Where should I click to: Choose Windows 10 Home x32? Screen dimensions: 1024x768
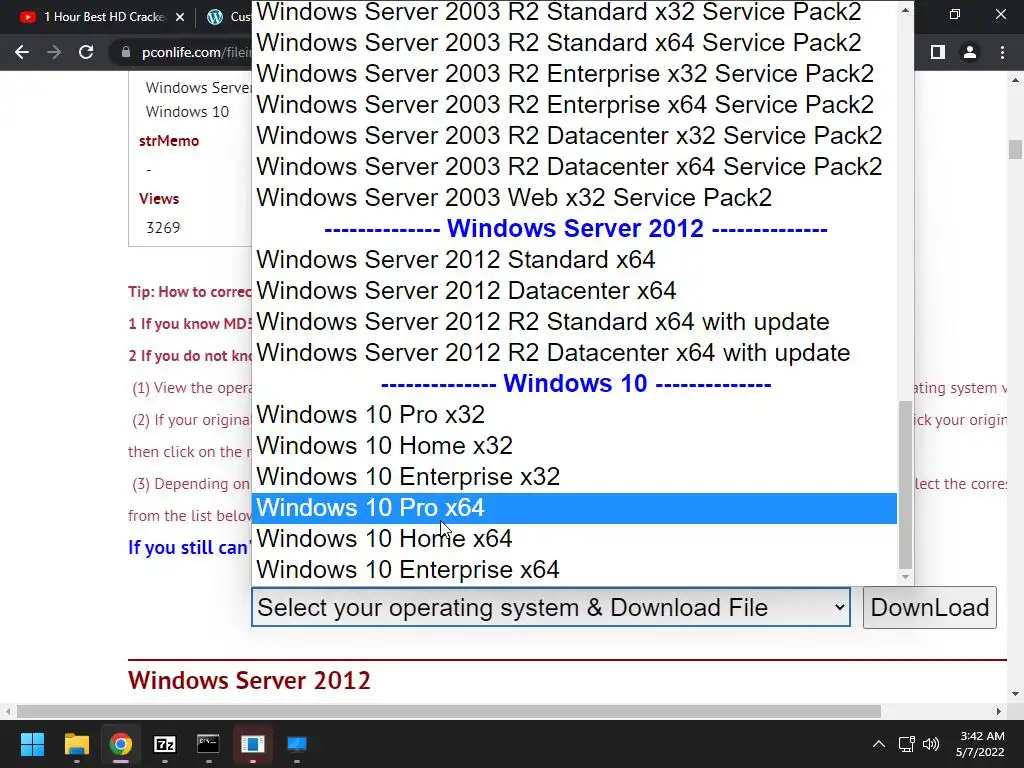[574, 446]
